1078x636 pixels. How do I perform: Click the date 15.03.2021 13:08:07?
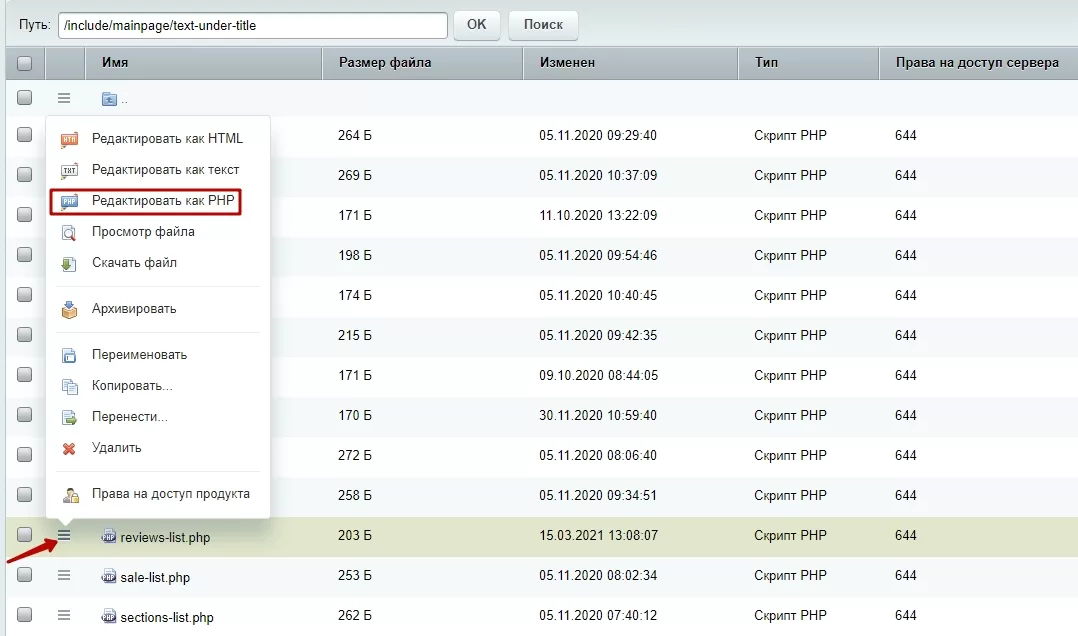point(598,536)
